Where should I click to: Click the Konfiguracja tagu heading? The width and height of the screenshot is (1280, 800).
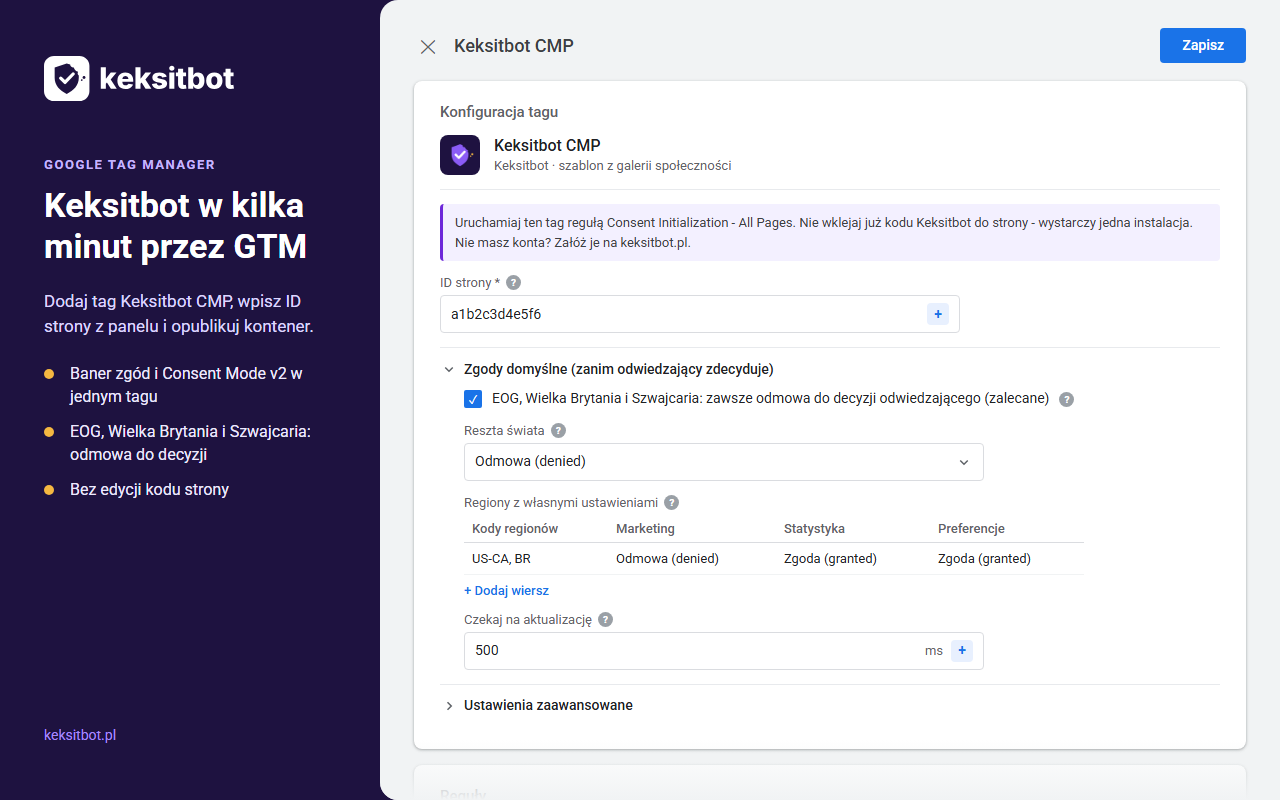[x=499, y=112]
